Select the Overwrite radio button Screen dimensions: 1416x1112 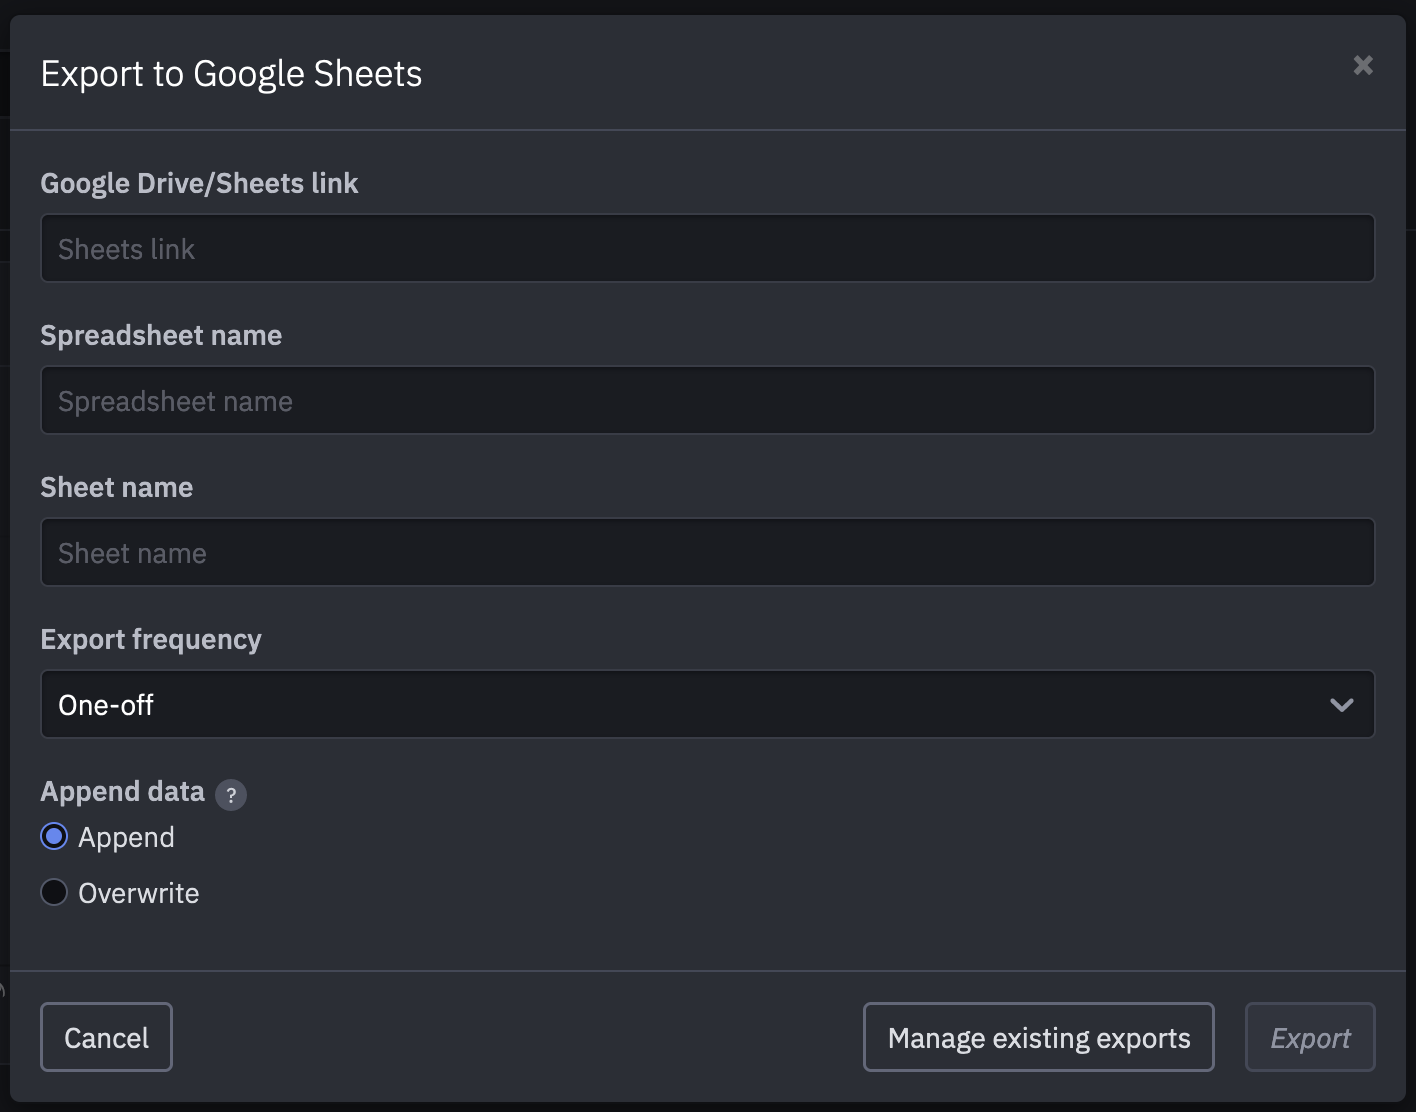click(54, 892)
